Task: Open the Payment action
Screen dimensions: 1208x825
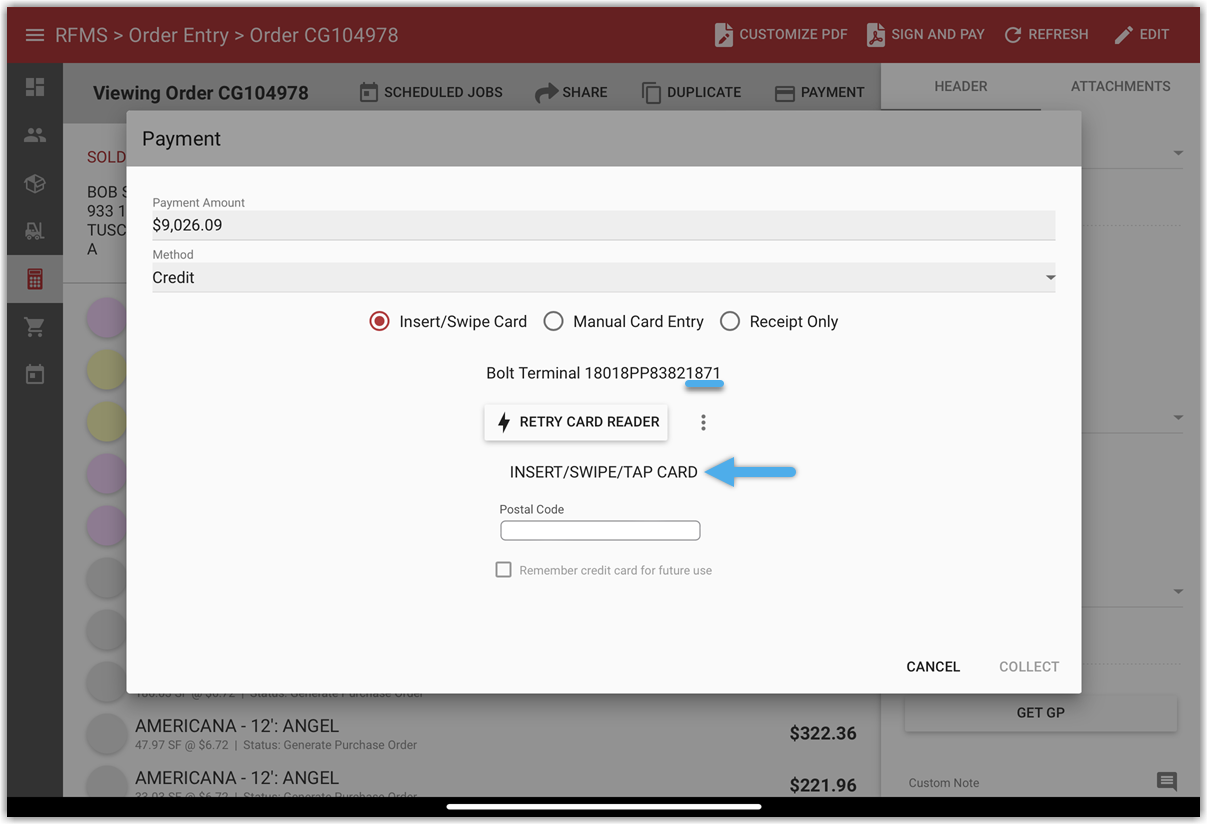Action: coord(819,92)
